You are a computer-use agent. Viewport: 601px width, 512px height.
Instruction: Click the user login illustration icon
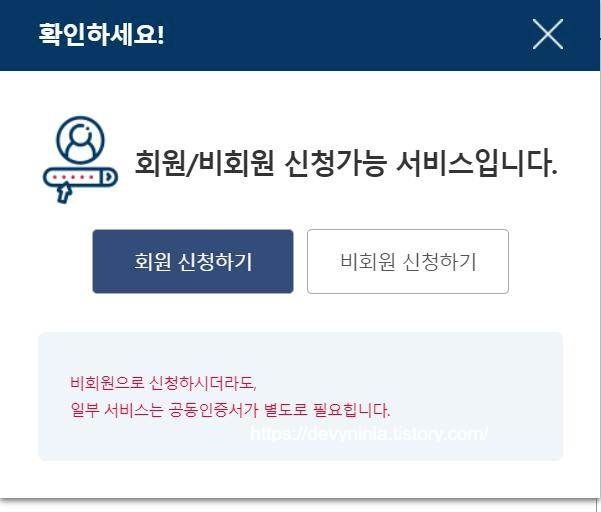(80, 159)
